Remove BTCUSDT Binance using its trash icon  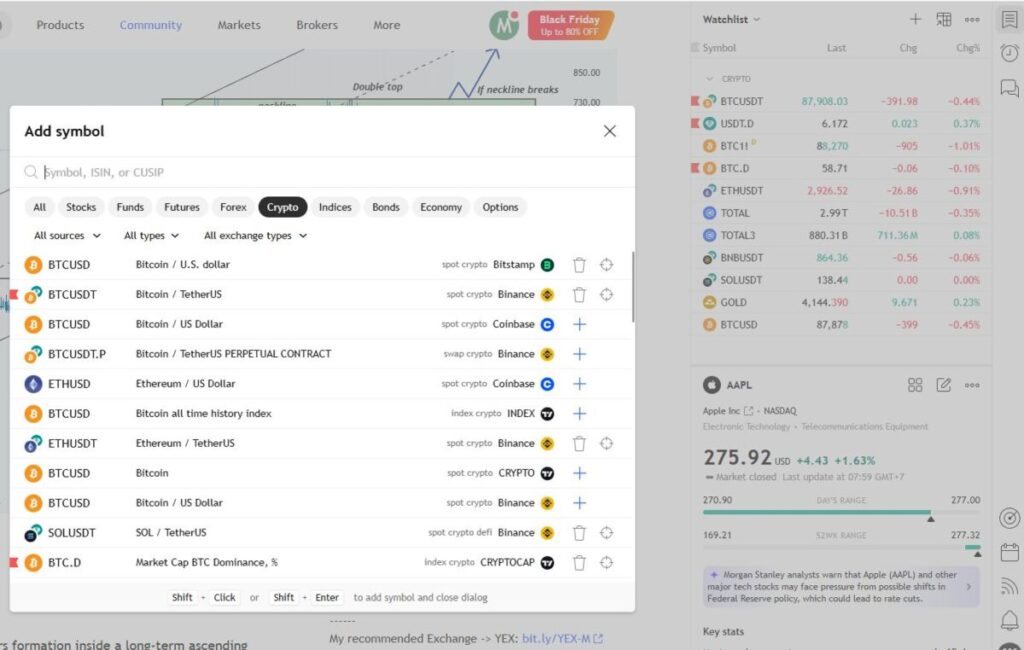tap(579, 294)
